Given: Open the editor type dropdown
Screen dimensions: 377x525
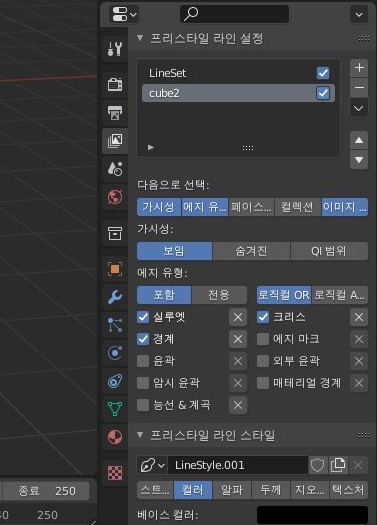Looking at the screenshot, I should point(123,14).
